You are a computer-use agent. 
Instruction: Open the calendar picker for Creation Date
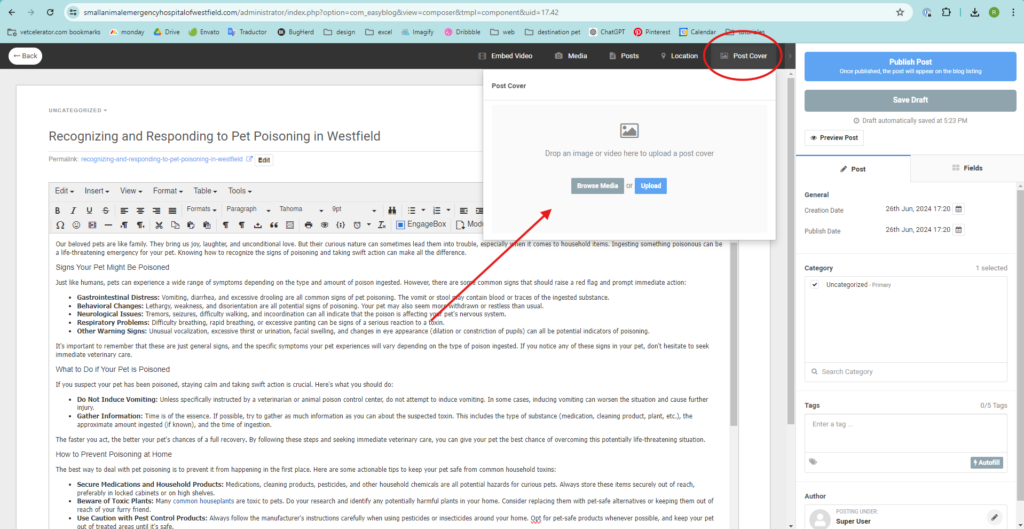958,210
